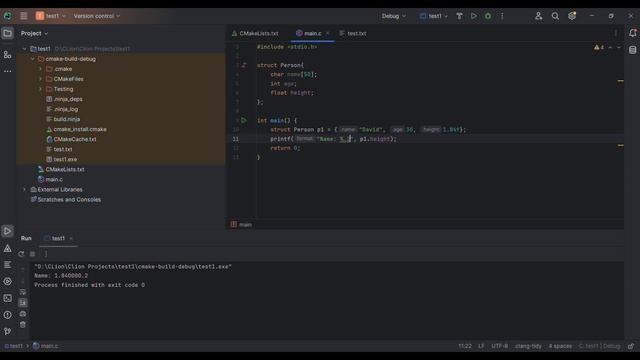Open Messages tool window icon
This screenshot has width=640, height=360.
(7, 265)
